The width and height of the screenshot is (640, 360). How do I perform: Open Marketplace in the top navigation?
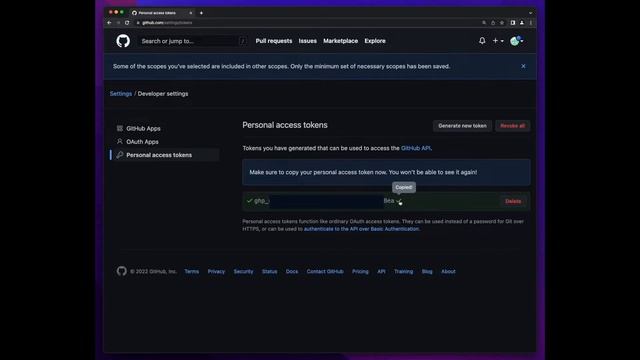click(340, 41)
